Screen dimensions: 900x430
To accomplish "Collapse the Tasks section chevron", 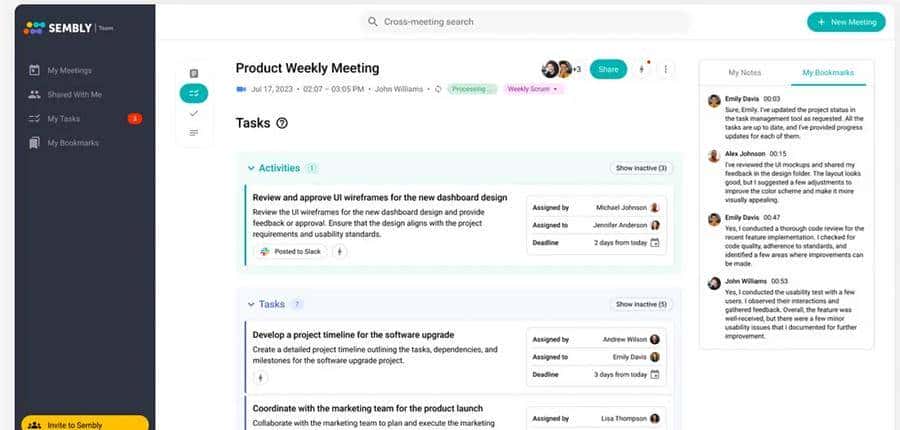I will click(x=250, y=304).
